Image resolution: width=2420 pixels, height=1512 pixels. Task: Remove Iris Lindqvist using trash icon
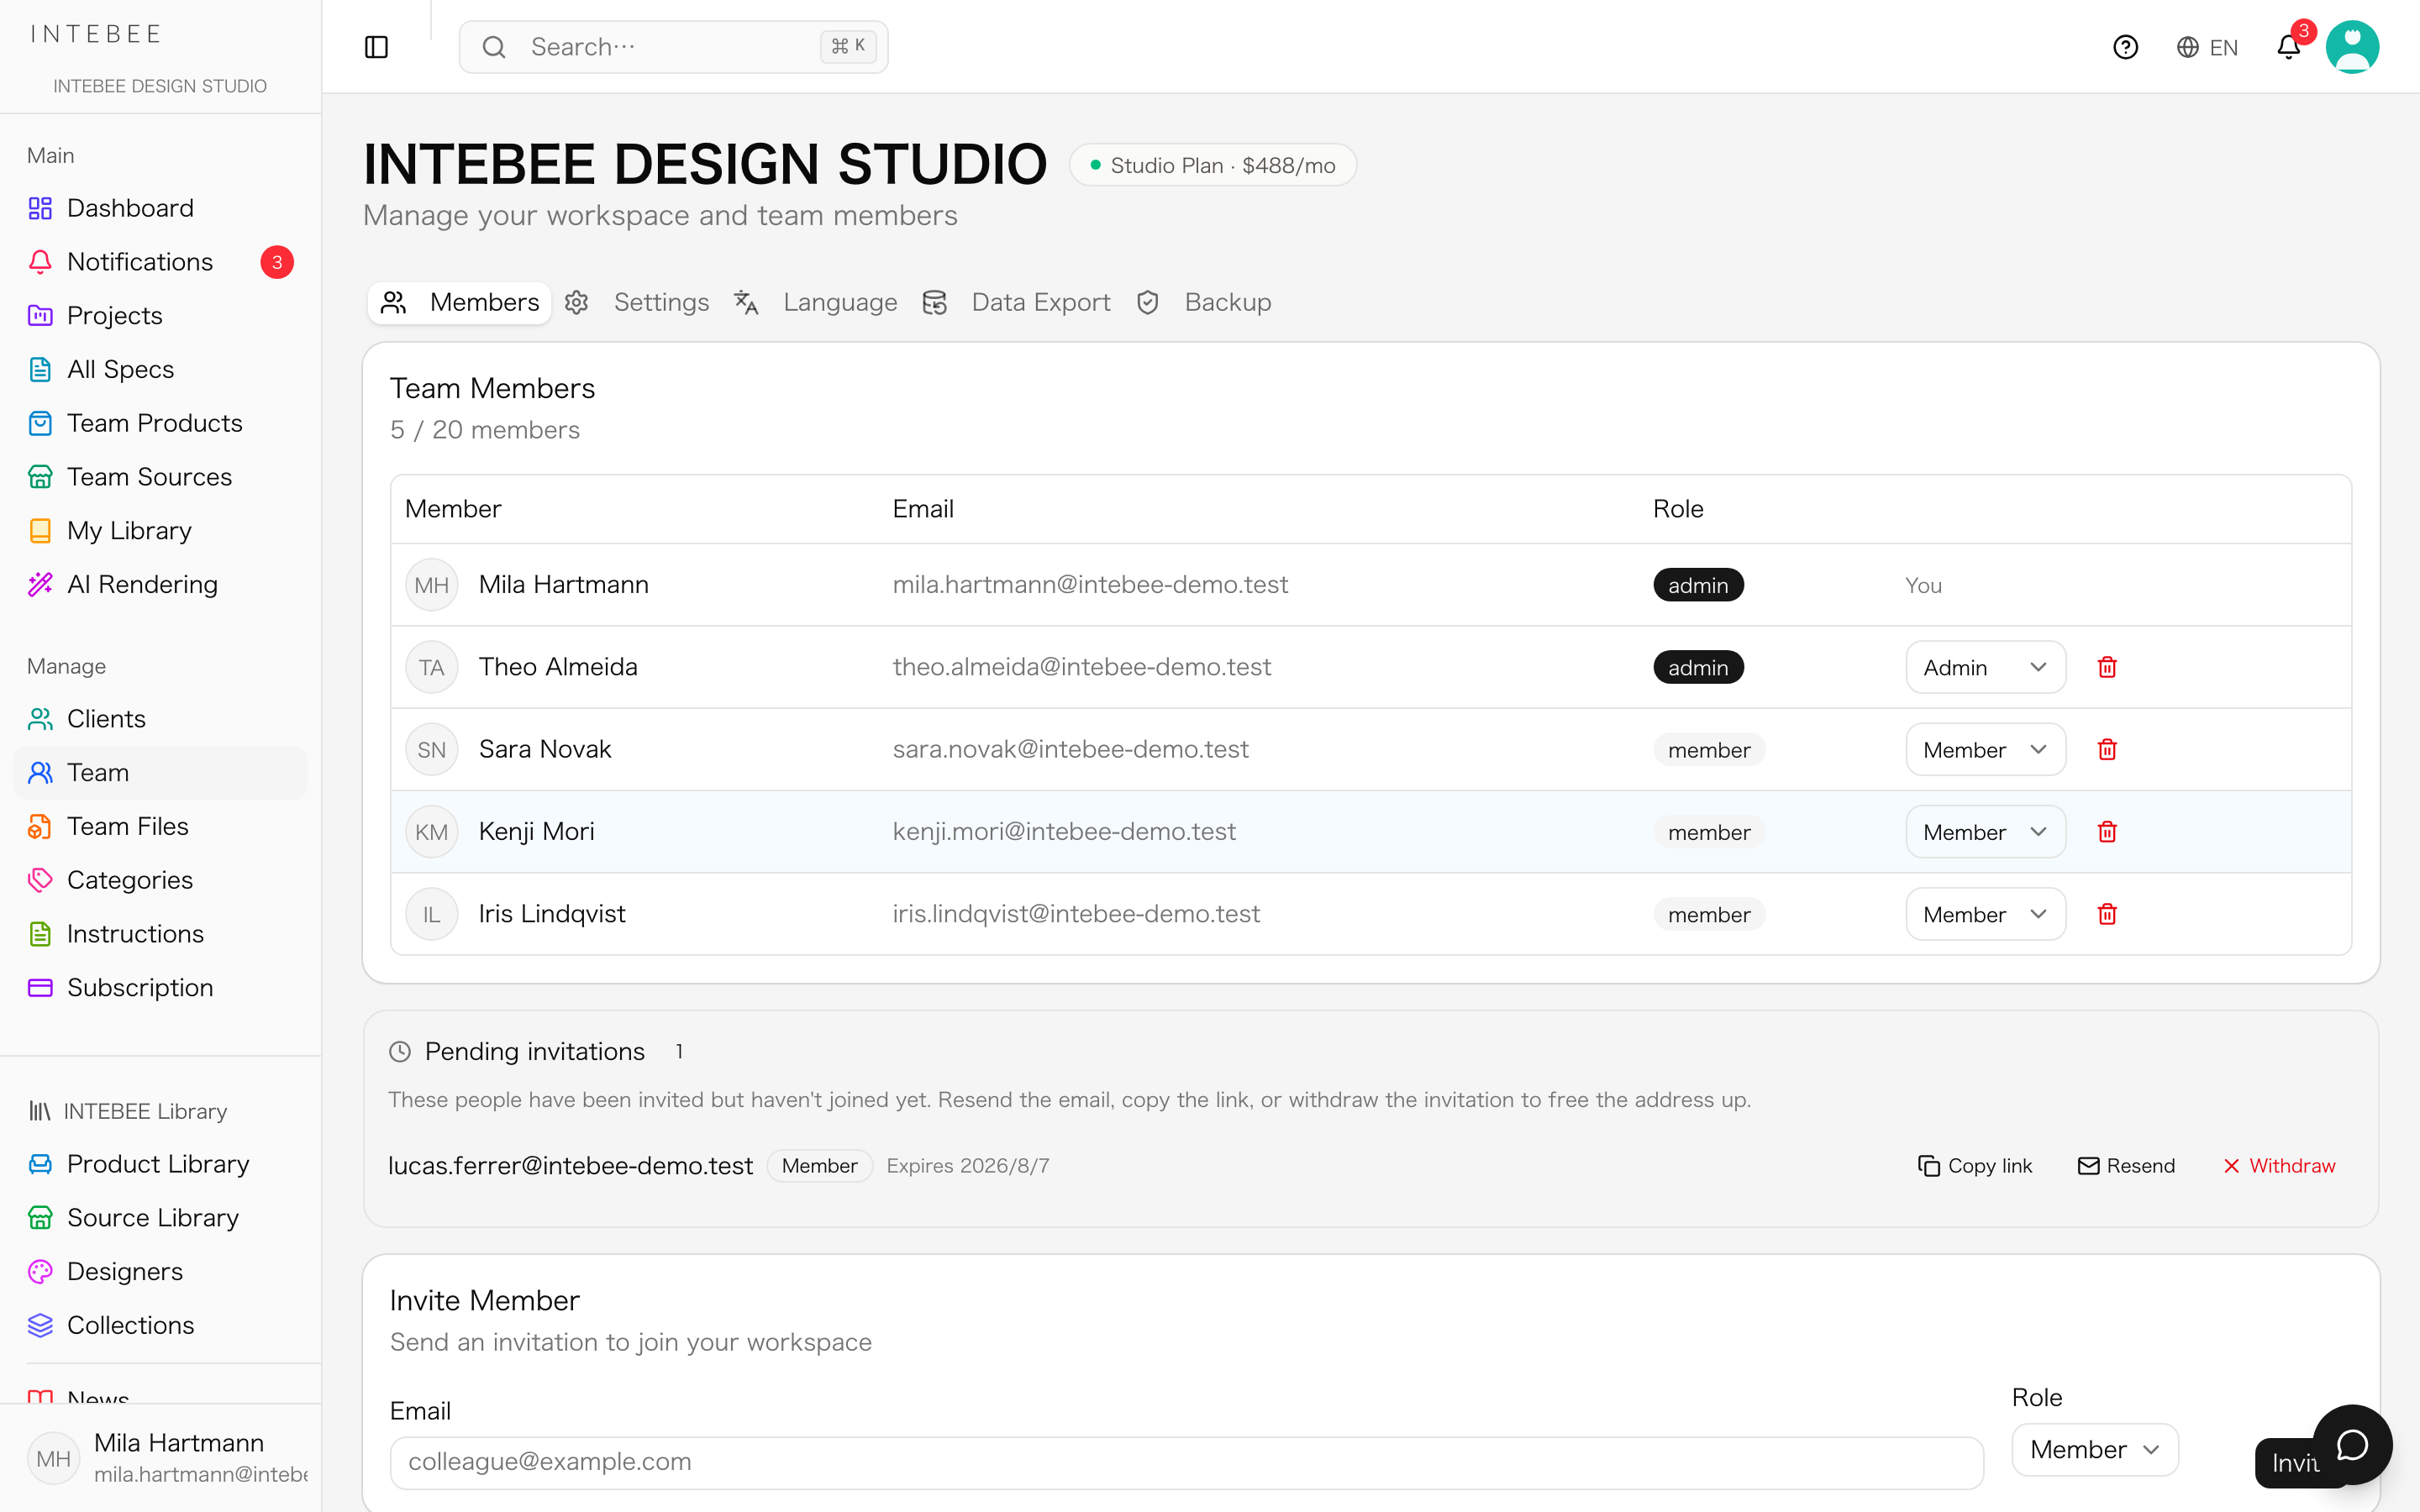pyautogui.click(x=2107, y=914)
